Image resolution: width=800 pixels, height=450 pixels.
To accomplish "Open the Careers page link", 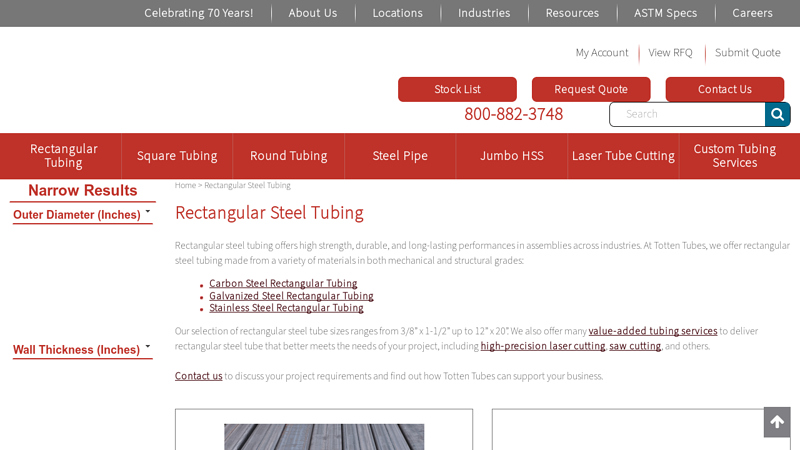I will [x=752, y=13].
